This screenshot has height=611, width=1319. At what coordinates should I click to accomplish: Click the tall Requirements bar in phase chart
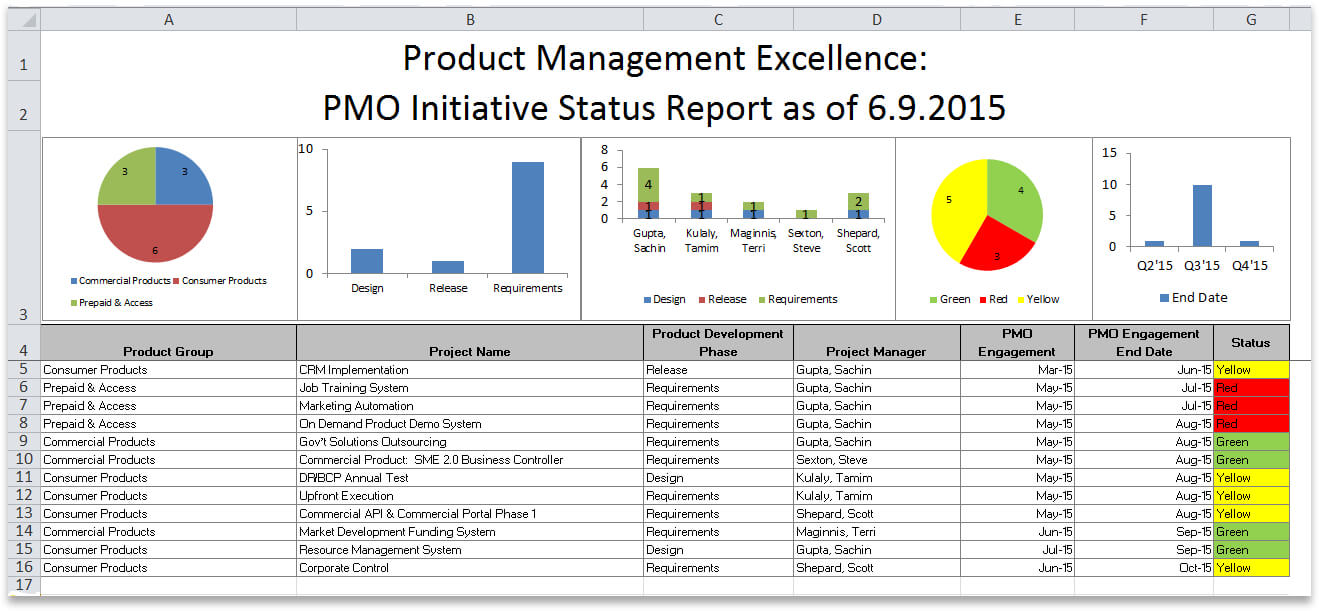pyautogui.click(x=527, y=217)
